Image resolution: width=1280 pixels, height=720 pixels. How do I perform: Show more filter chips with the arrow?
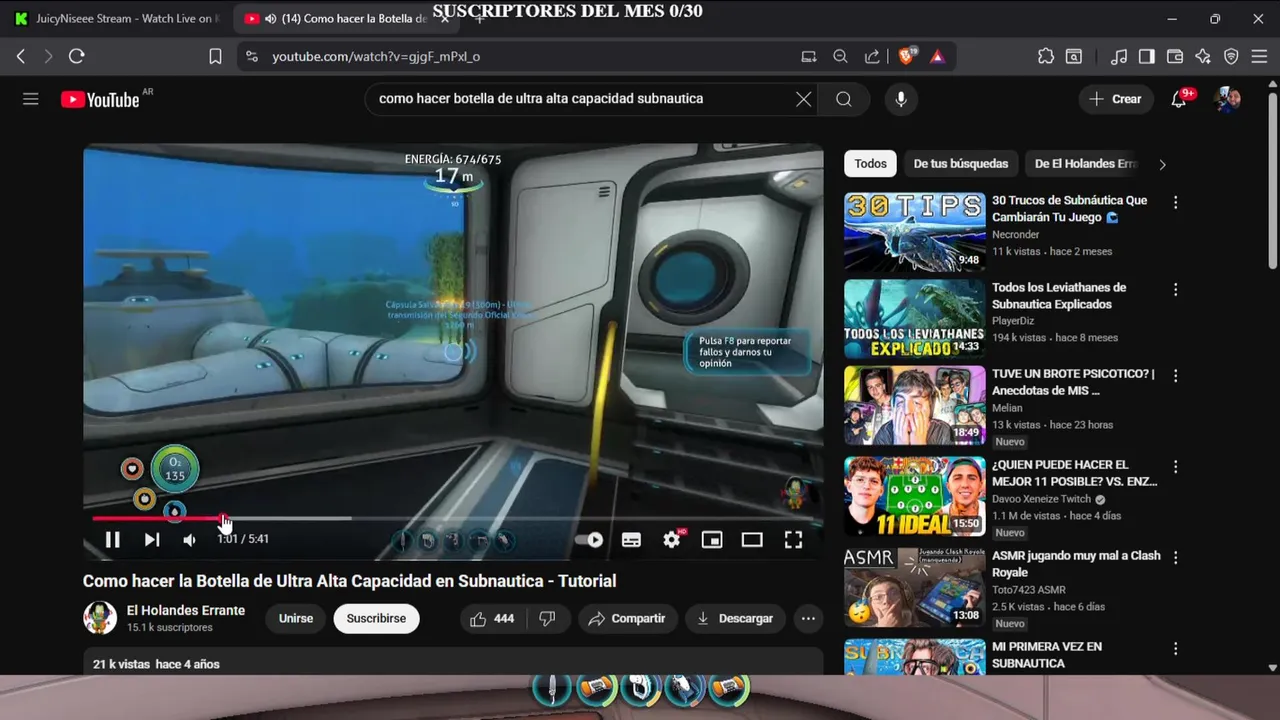click(1162, 164)
